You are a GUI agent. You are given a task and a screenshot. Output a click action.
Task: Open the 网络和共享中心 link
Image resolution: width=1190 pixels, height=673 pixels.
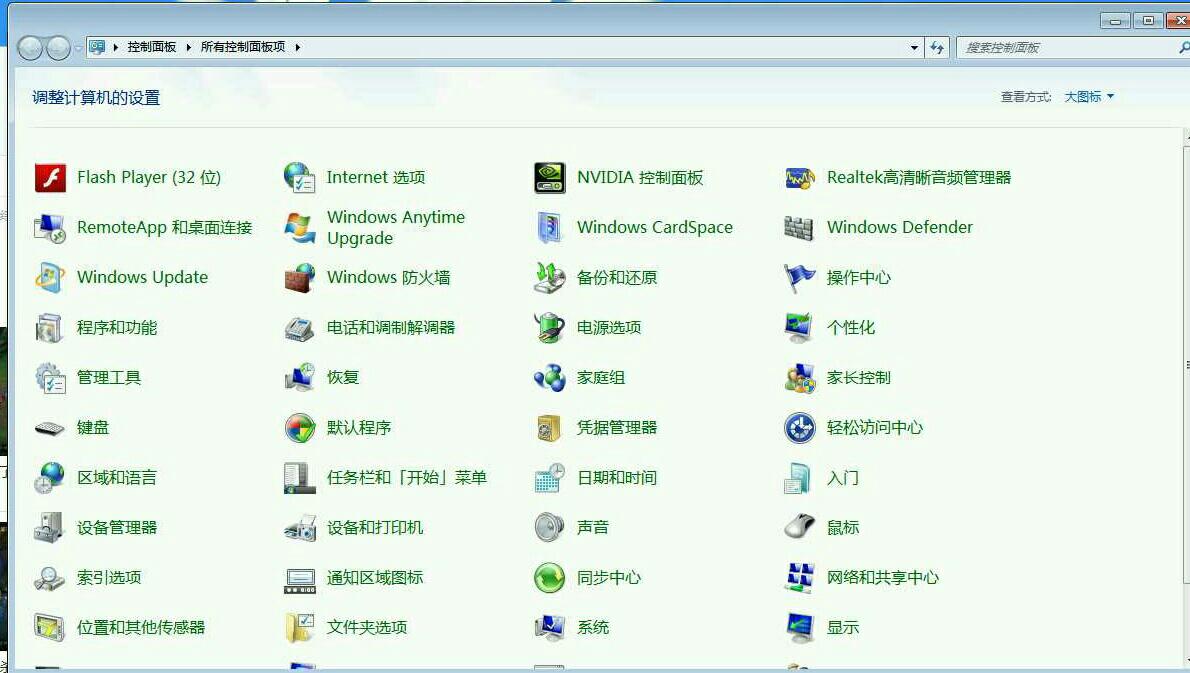pyautogui.click(x=882, y=578)
